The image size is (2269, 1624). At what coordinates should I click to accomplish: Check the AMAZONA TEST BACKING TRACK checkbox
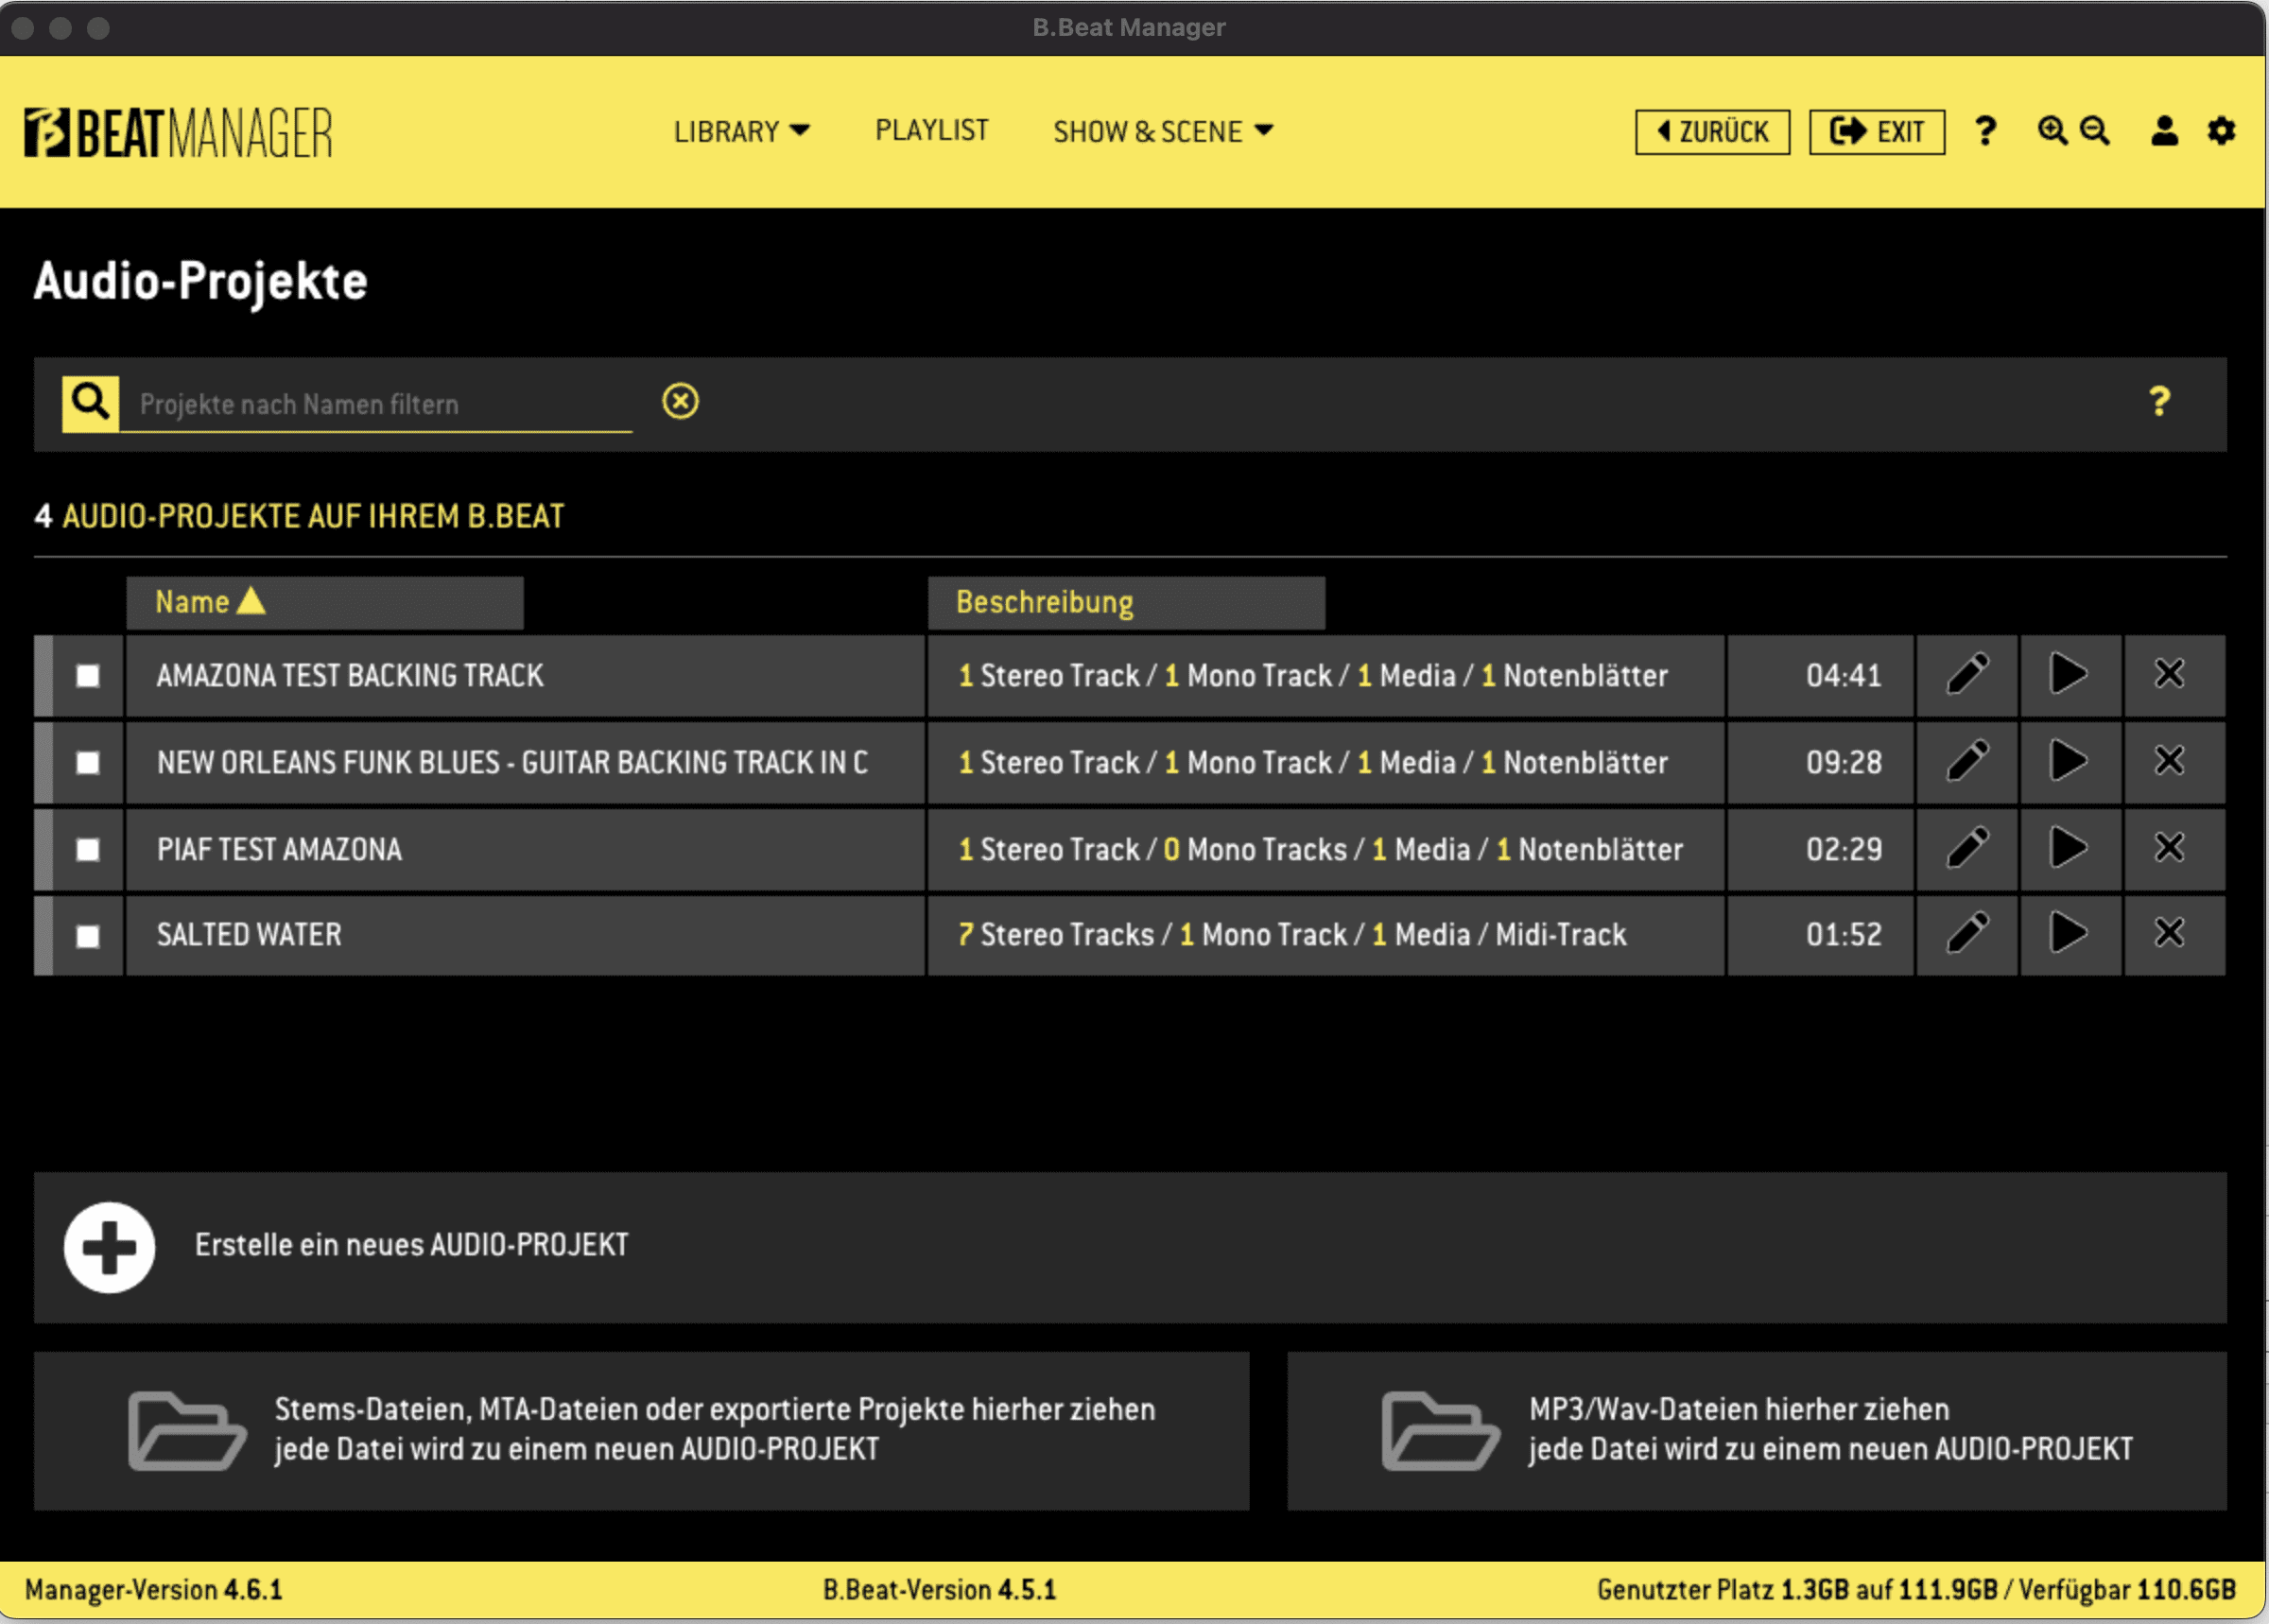[x=88, y=676]
